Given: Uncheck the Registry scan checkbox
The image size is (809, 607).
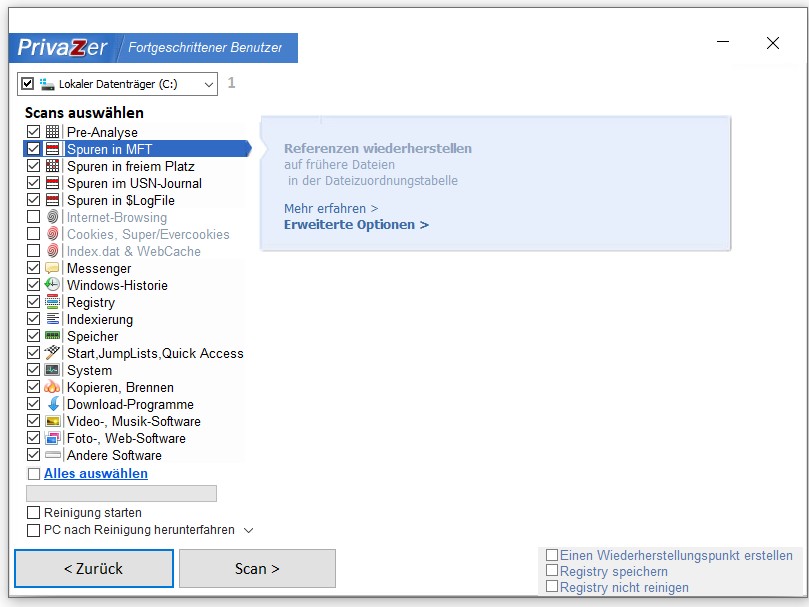Looking at the screenshot, I should [x=34, y=301].
